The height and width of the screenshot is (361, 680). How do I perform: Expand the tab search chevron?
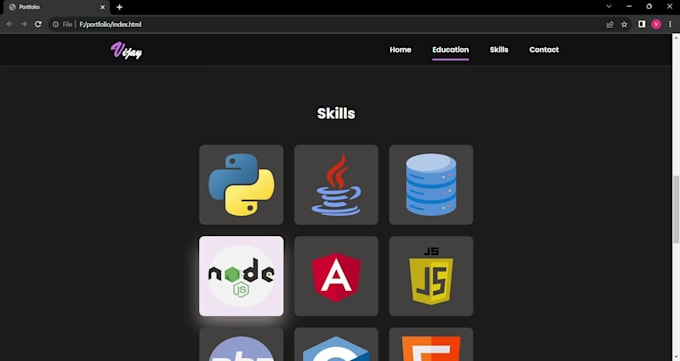tap(609, 7)
